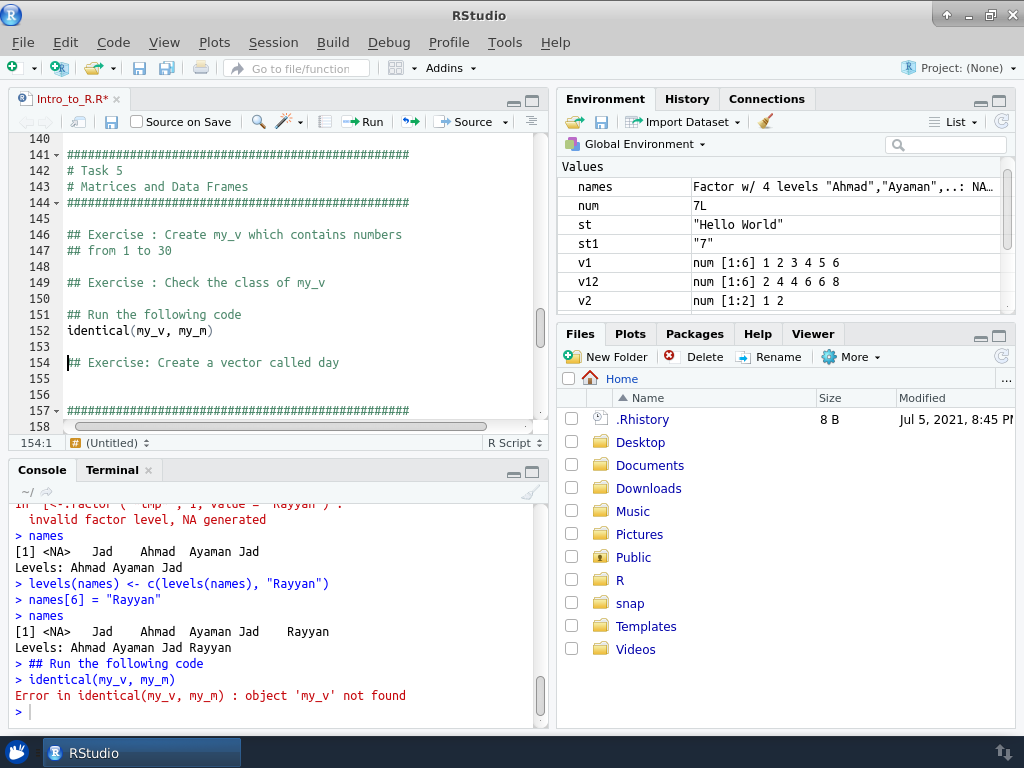This screenshot has height=768, width=1024.
Task: Switch to the History tab
Action: [687, 99]
